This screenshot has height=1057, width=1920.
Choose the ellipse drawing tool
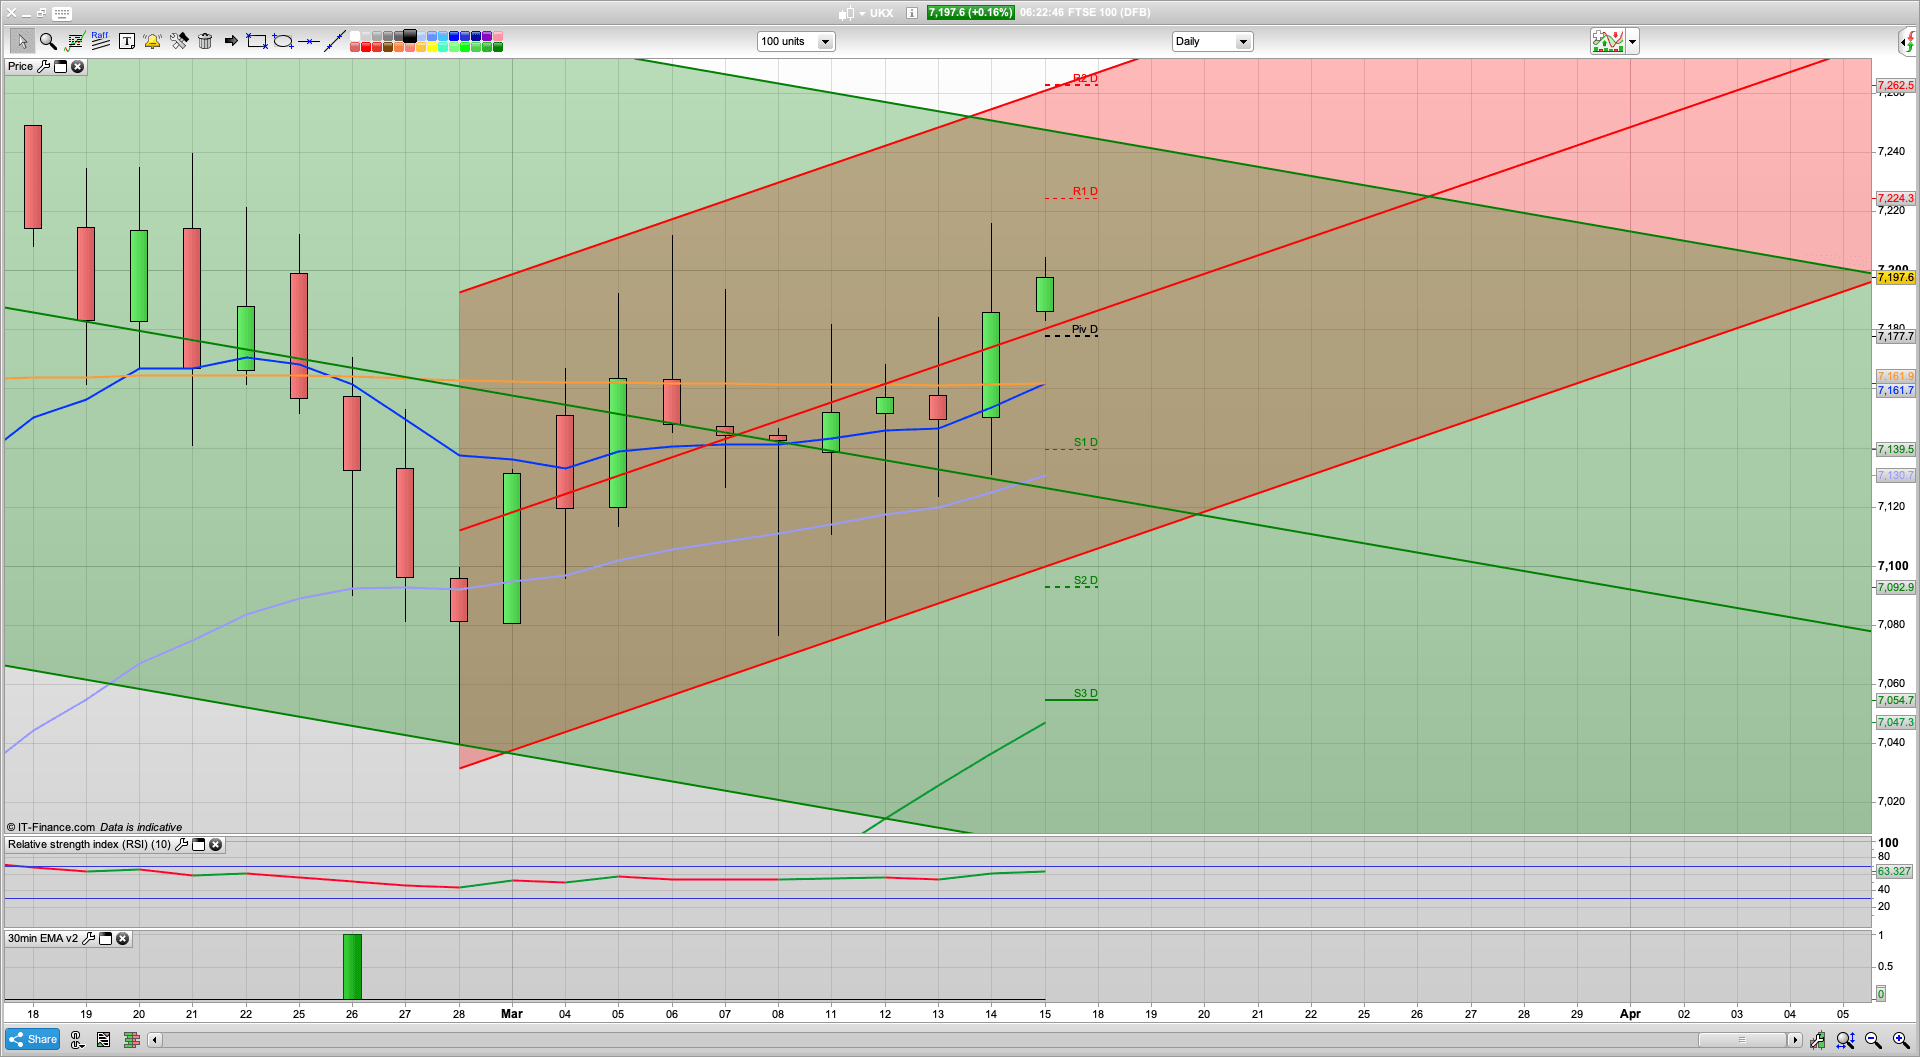(283, 41)
